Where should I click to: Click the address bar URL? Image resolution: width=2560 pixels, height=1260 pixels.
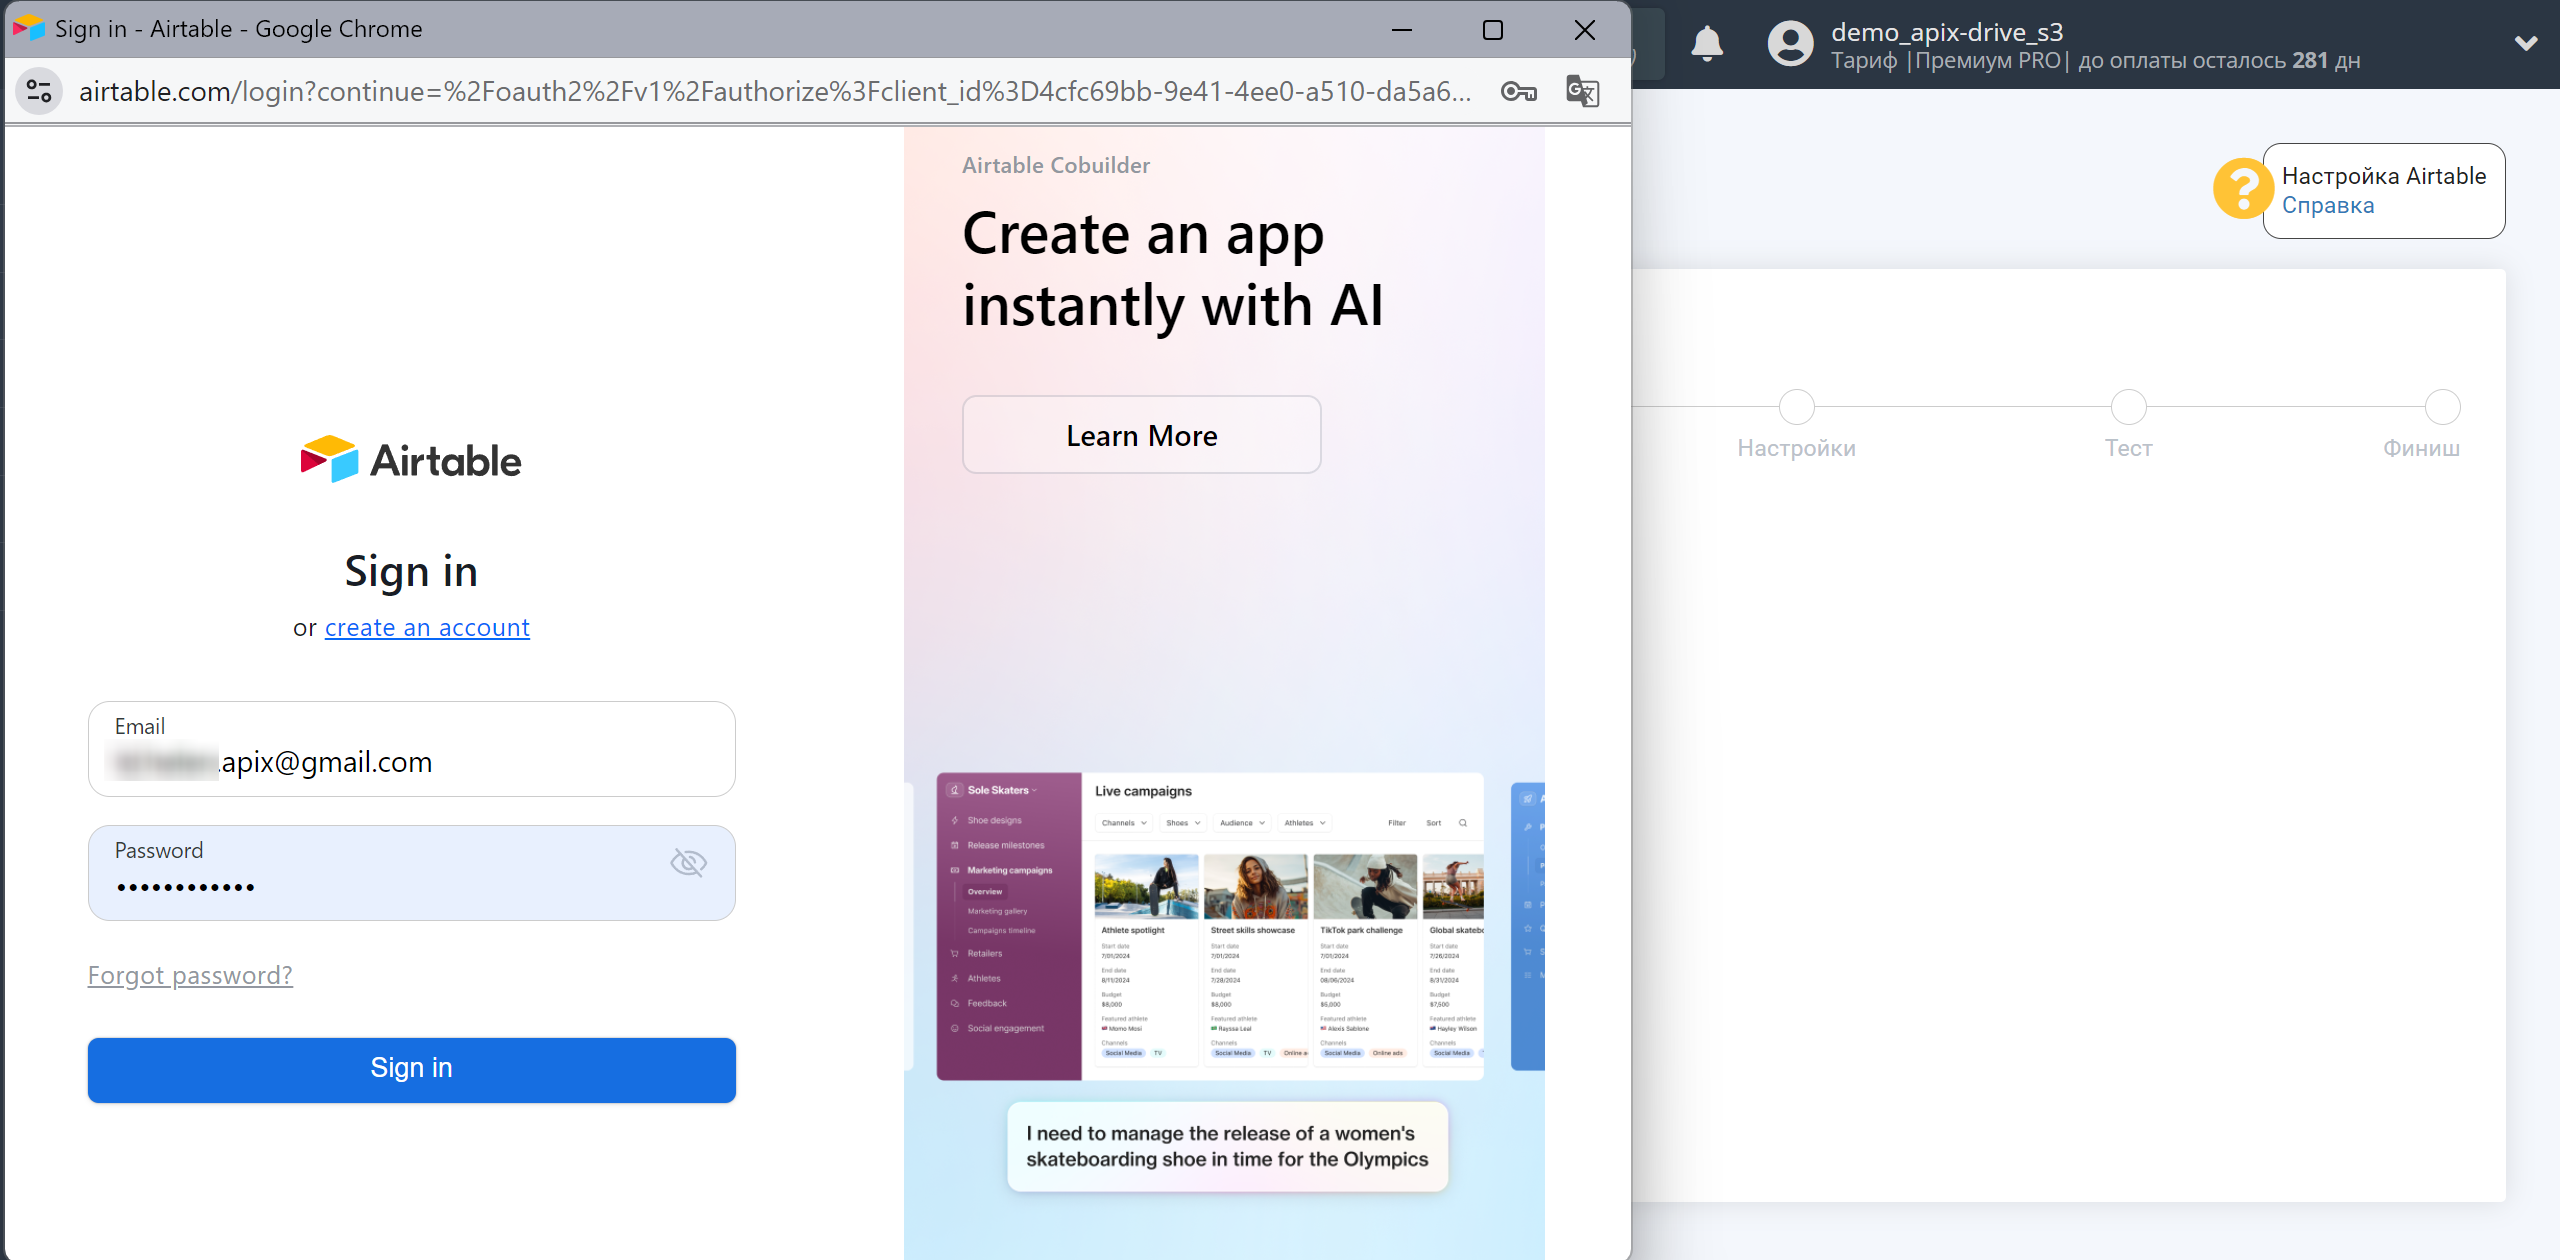pyautogui.click(x=775, y=92)
